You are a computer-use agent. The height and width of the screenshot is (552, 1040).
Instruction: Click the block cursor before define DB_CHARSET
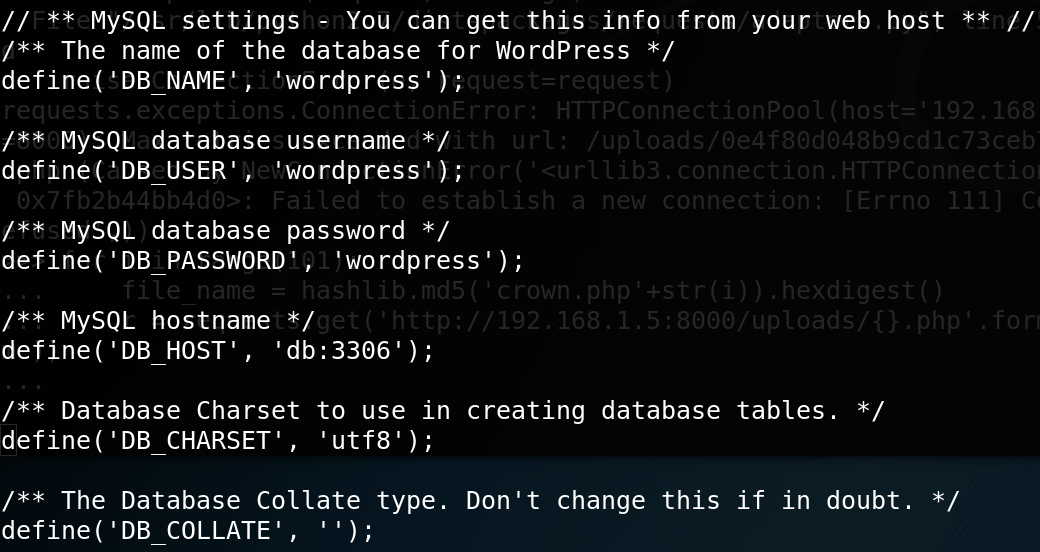[8, 441]
